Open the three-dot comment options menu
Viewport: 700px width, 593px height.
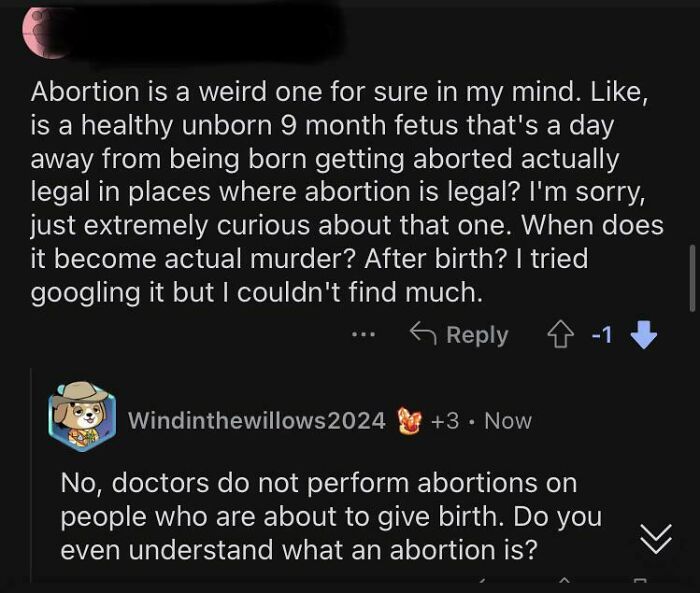point(363,335)
